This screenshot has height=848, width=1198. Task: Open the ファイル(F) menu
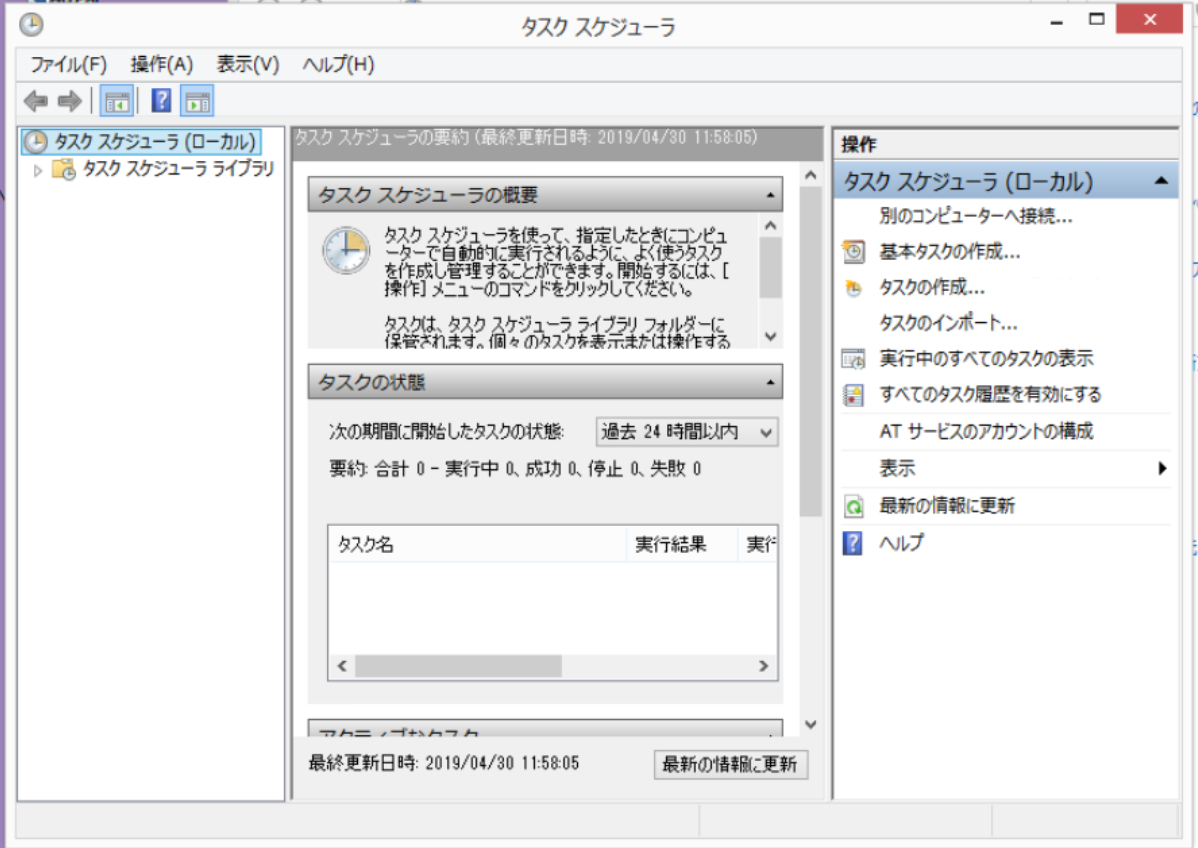pyautogui.click(x=68, y=64)
